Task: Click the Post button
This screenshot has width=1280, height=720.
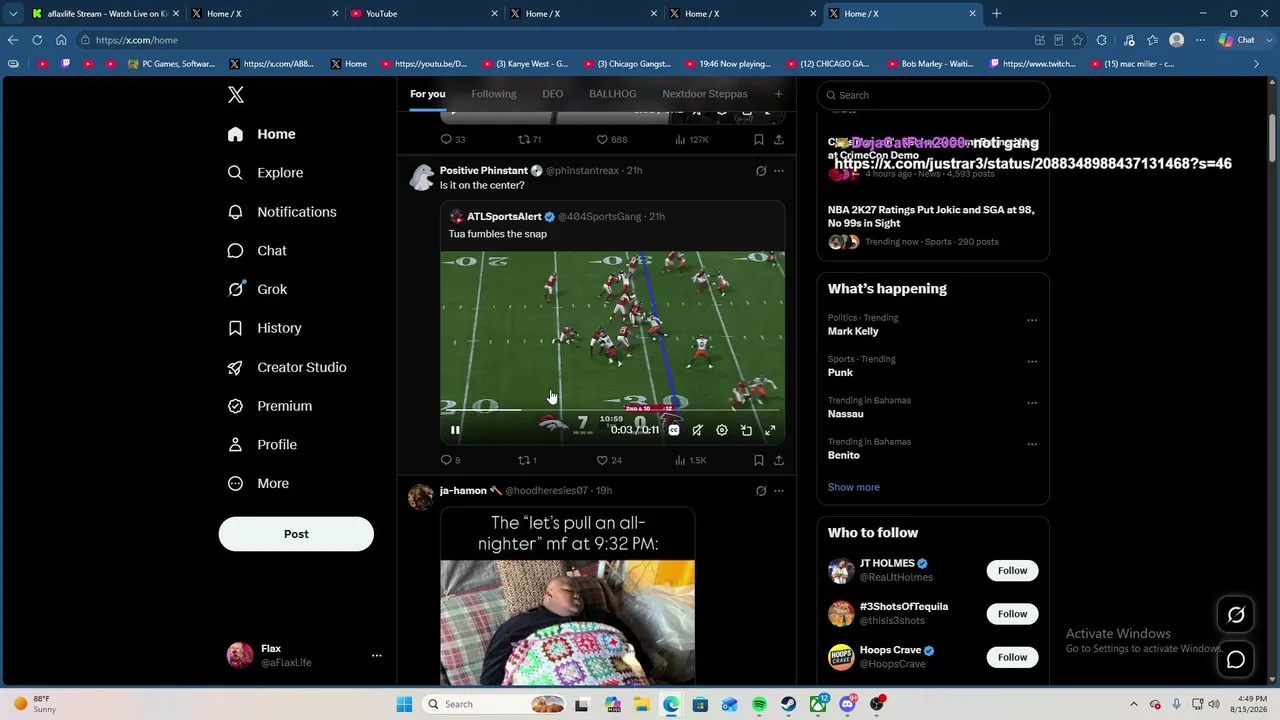Action: pos(296,534)
